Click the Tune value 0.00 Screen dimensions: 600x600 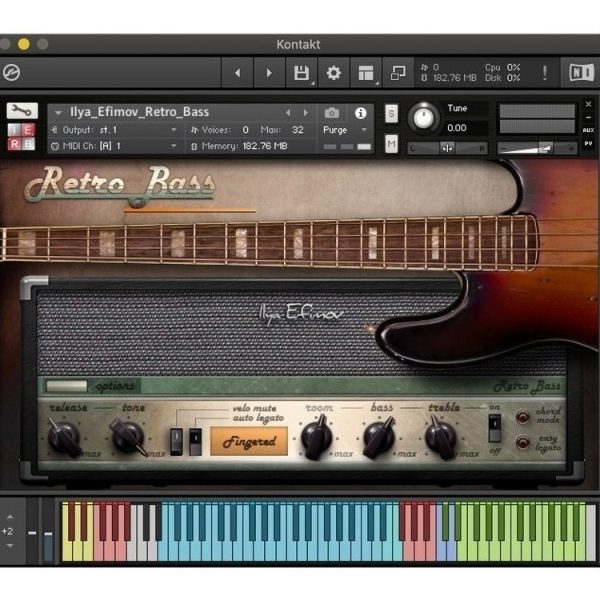pyautogui.click(x=457, y=128)
